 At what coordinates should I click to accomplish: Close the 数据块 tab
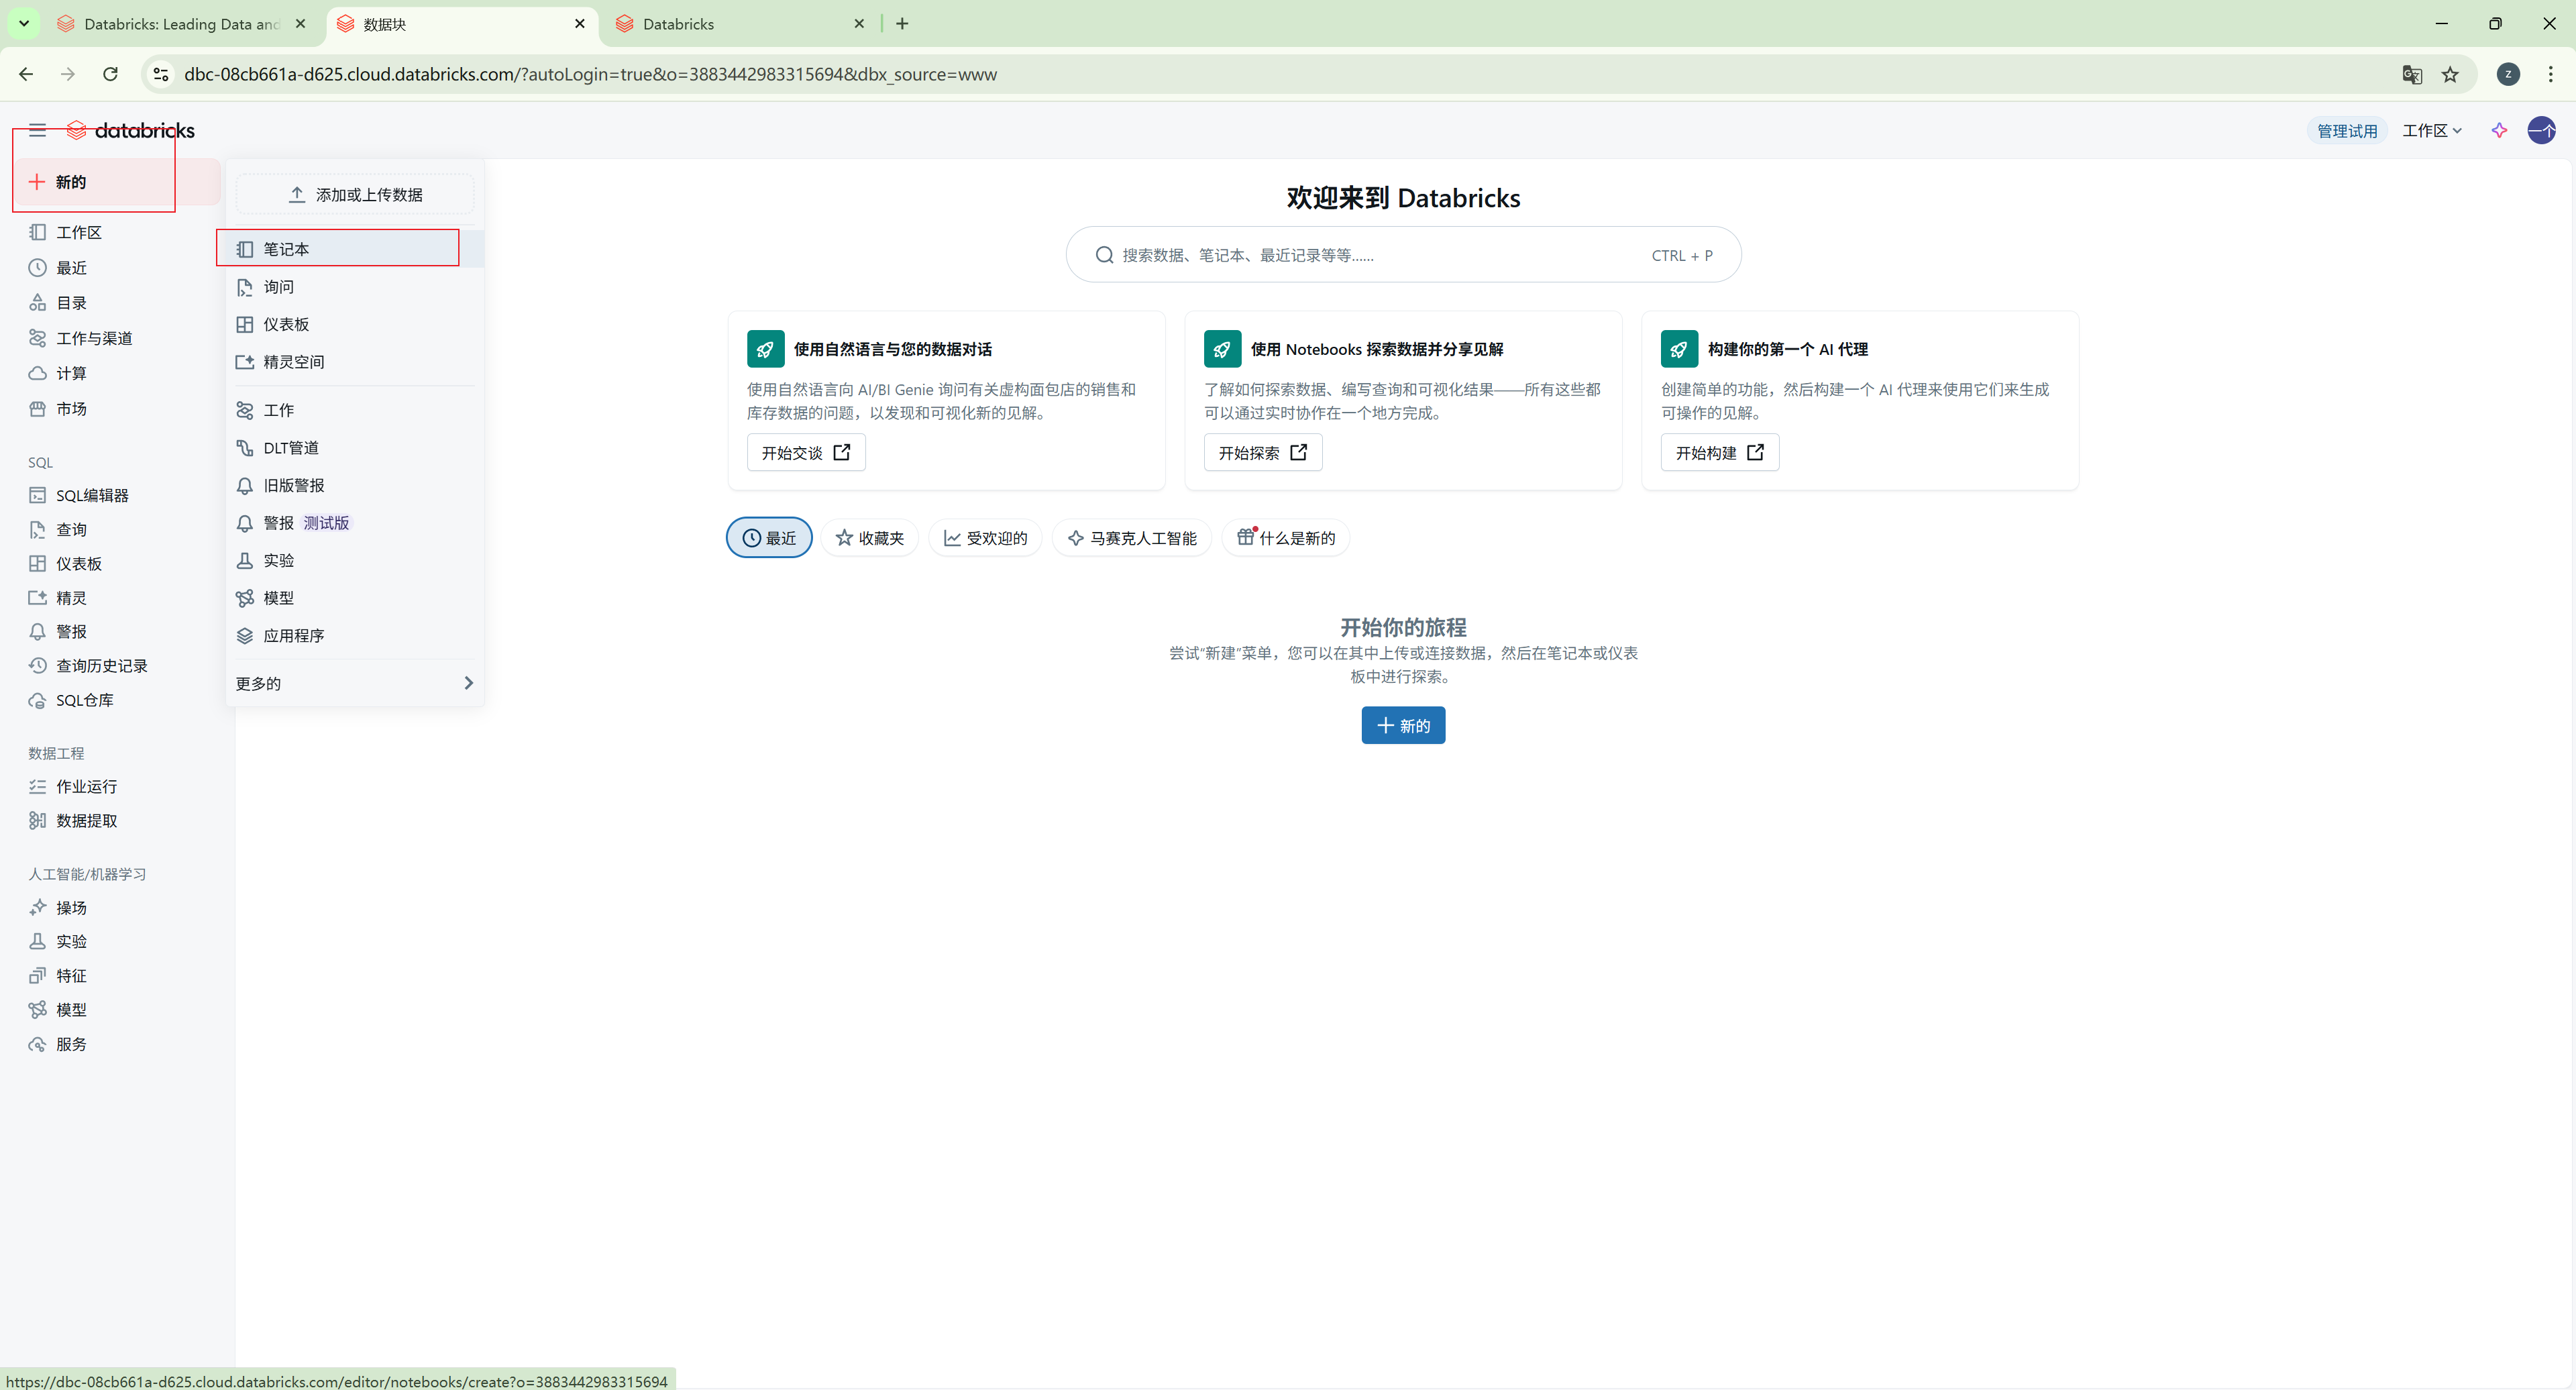pyautogui.click(x=580, y=24)
